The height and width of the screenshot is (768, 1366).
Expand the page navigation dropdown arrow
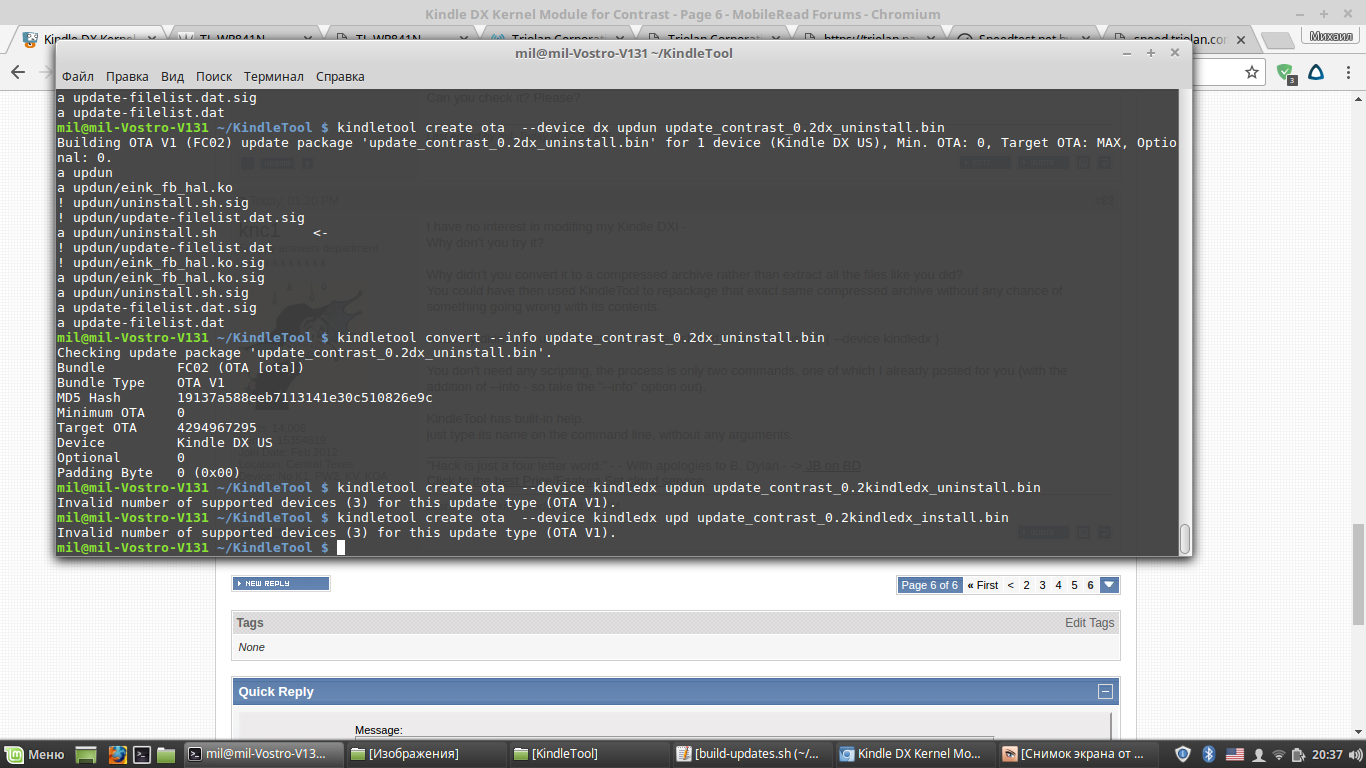coord(1109,585)
